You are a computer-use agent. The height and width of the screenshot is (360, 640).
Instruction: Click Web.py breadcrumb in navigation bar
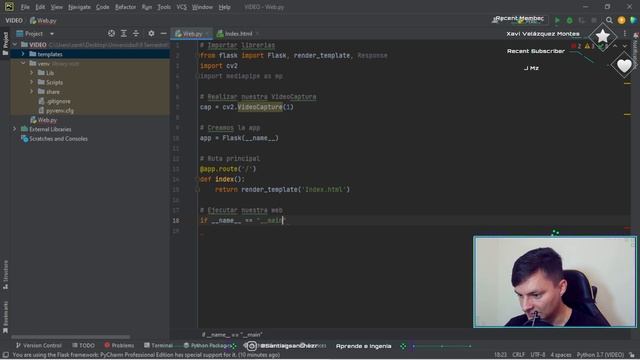point(43,20)
